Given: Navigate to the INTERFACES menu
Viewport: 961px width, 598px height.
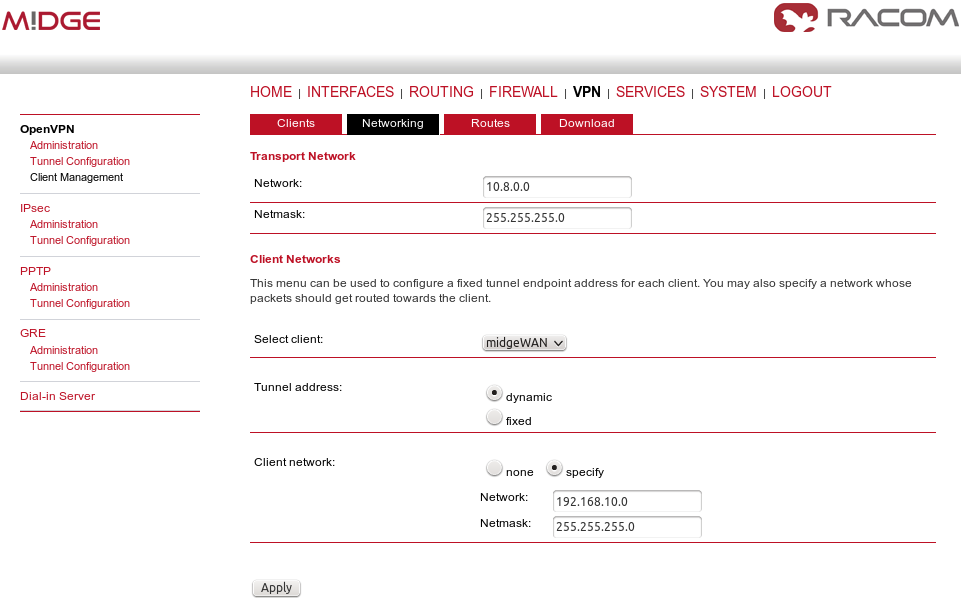Looking at the screenshot, I should point(350,92).
